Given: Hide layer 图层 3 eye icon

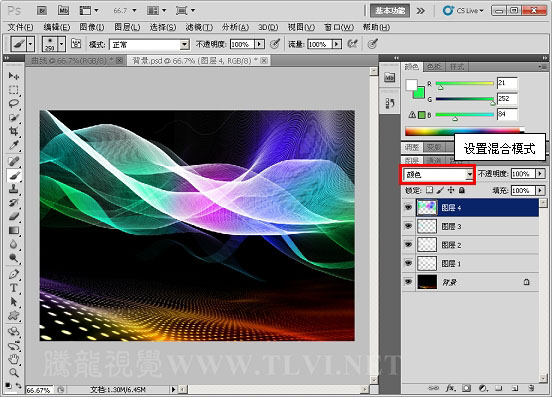Looking at the screenshot, I should point(408,226).
